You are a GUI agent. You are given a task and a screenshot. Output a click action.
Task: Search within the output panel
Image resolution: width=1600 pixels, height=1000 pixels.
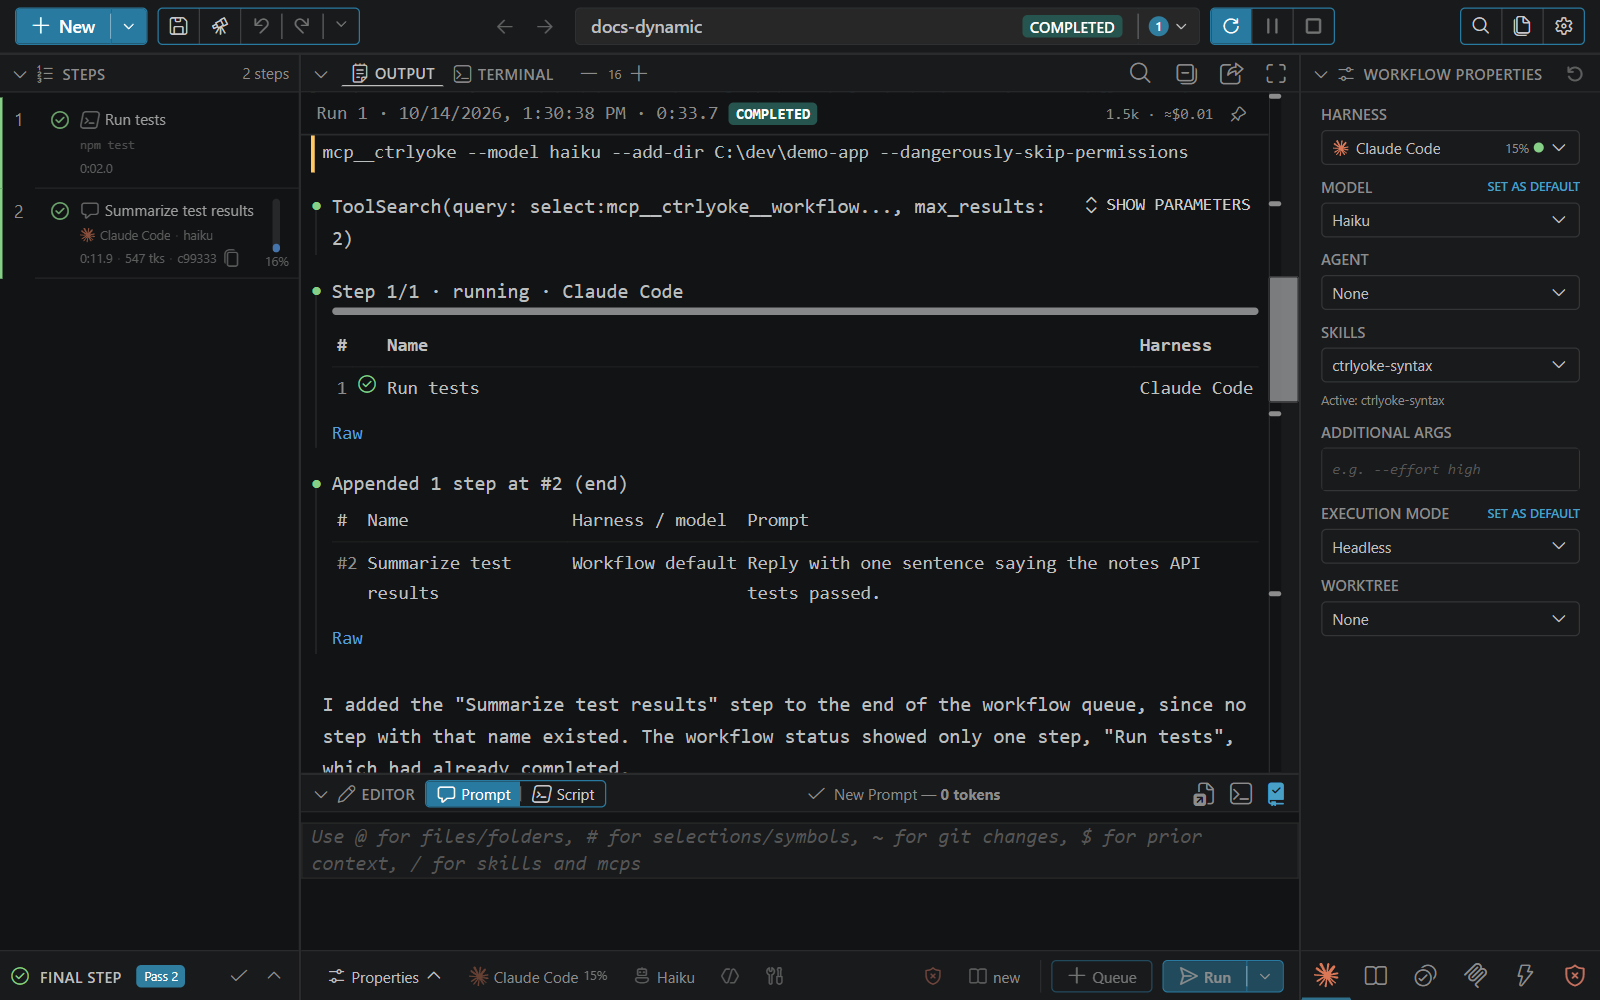pos(1140,73)
